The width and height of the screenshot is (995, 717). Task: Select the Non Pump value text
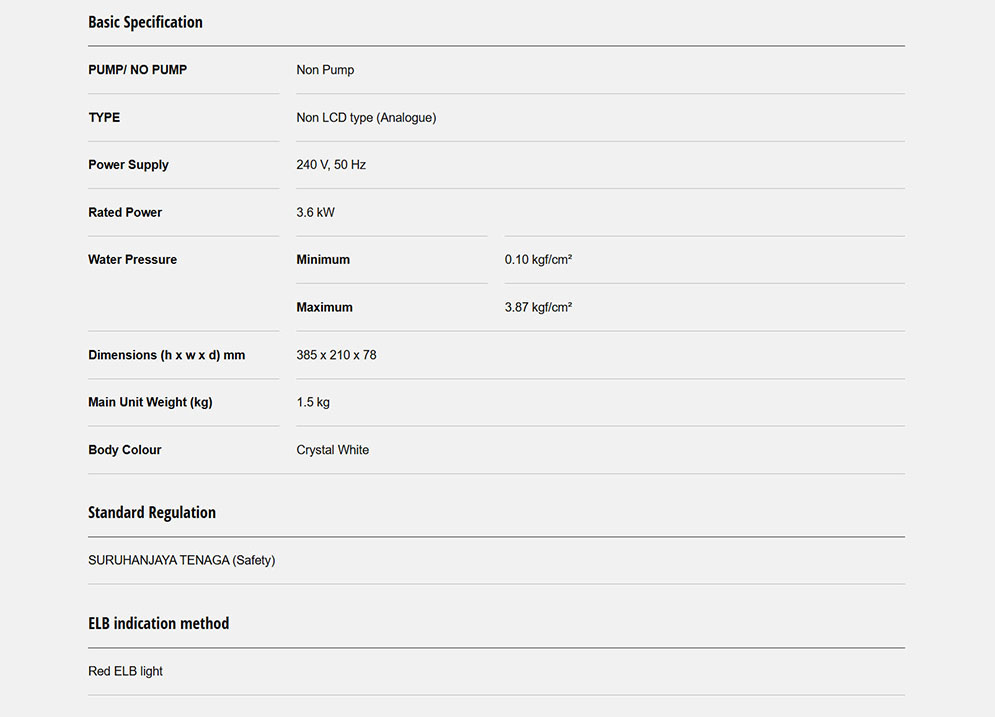coord(325,70)
